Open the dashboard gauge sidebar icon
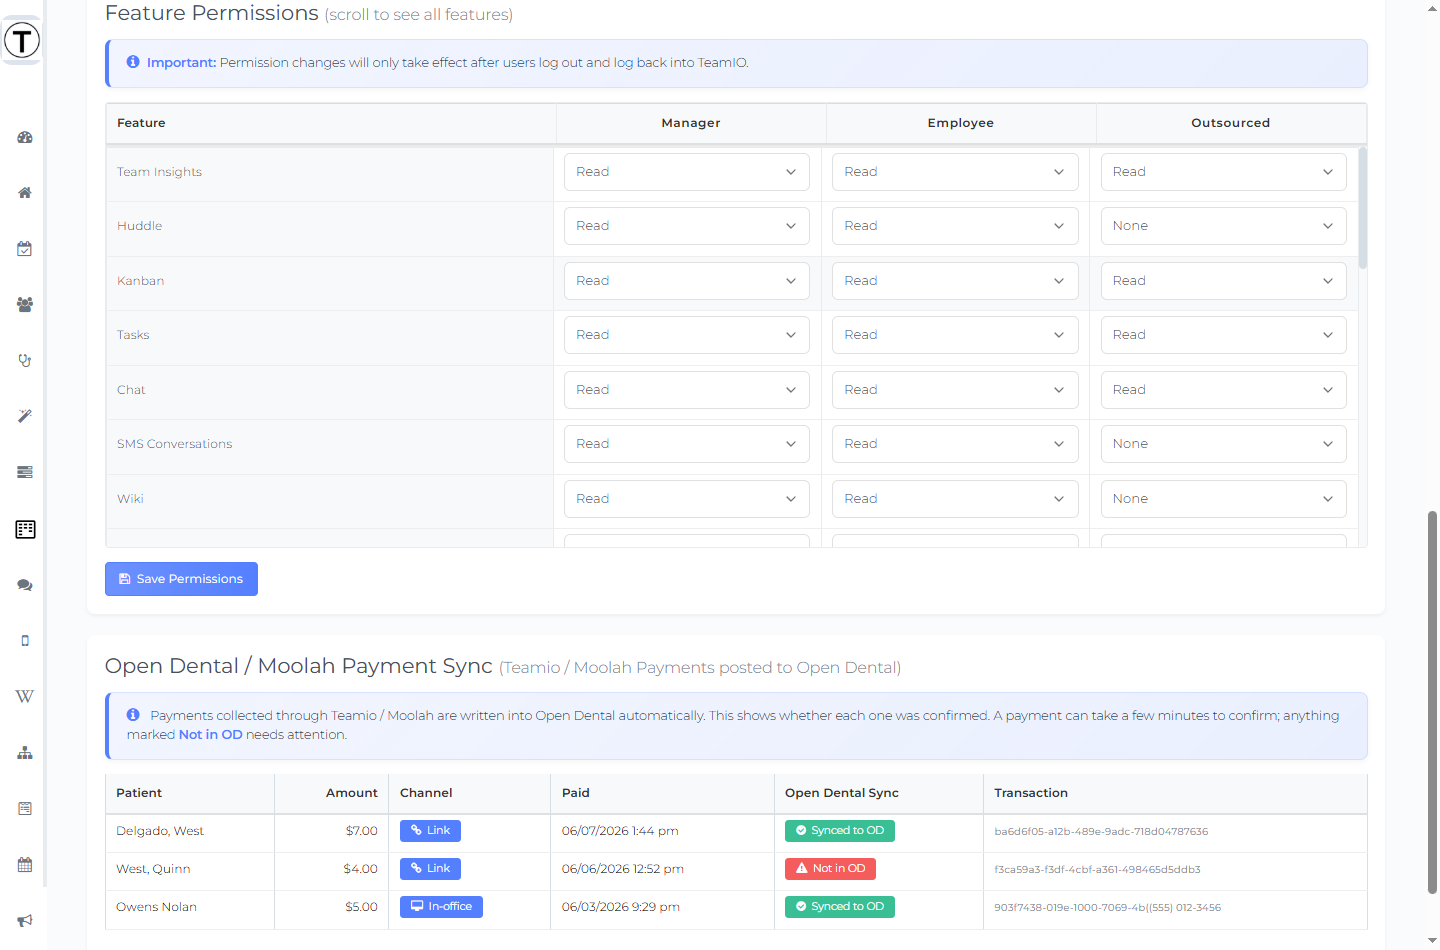Image resolution: width=1440 pixels, height=950 pixels. point(25,137)
